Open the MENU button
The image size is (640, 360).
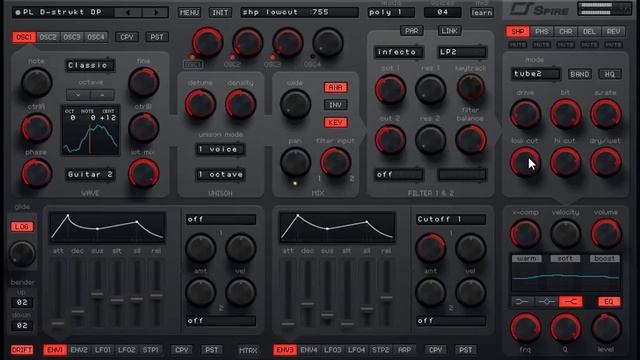tap(189, 13)
